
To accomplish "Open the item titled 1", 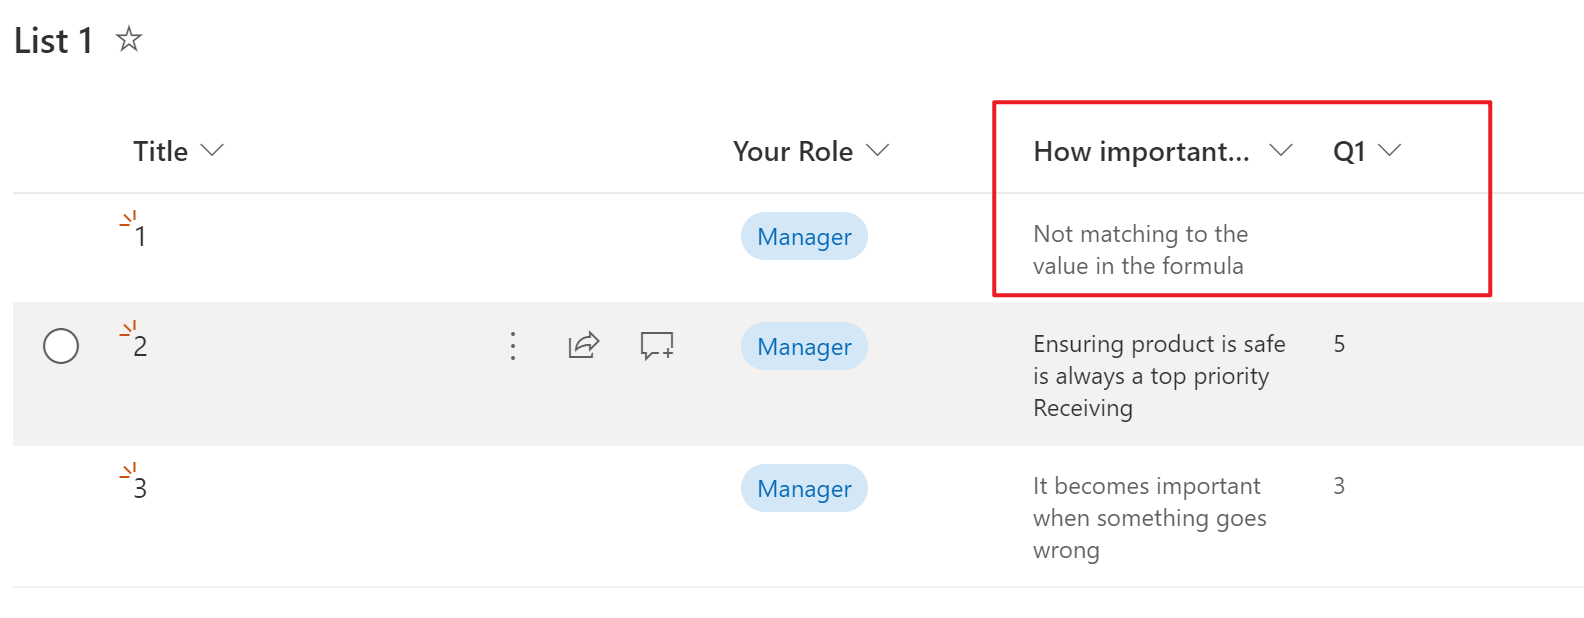I will tap(141, 237).
